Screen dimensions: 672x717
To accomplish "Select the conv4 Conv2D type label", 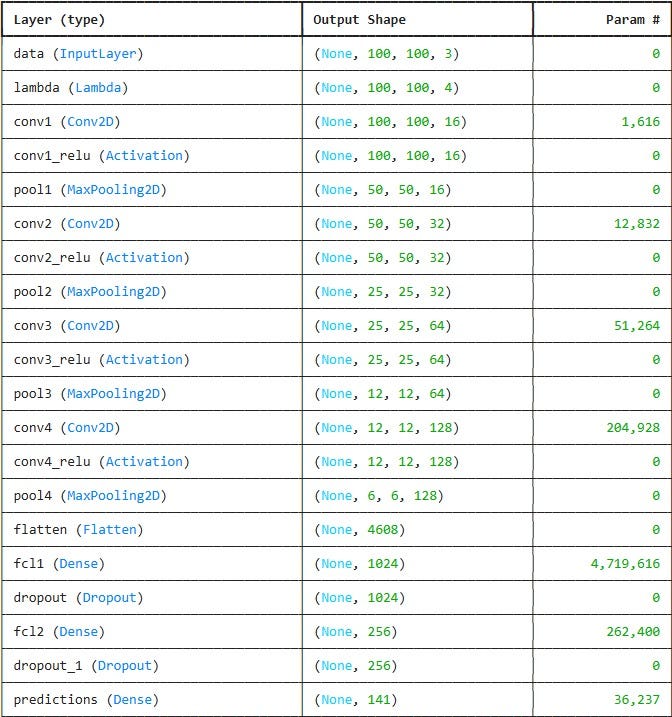I will click(x=90, y=428).
